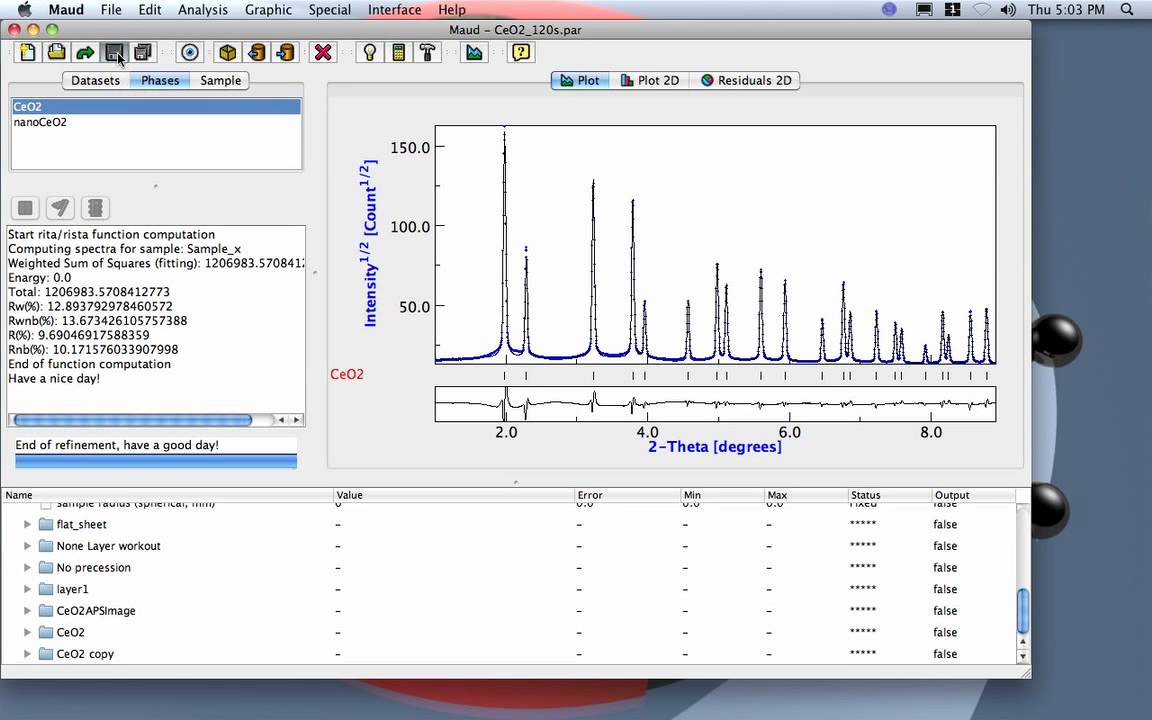Image resolution: width=1152 pixels, height=720 pixels.
Task: Click the clock showing Thu 5:03 PM
Action: click(x=1066, y=10)
